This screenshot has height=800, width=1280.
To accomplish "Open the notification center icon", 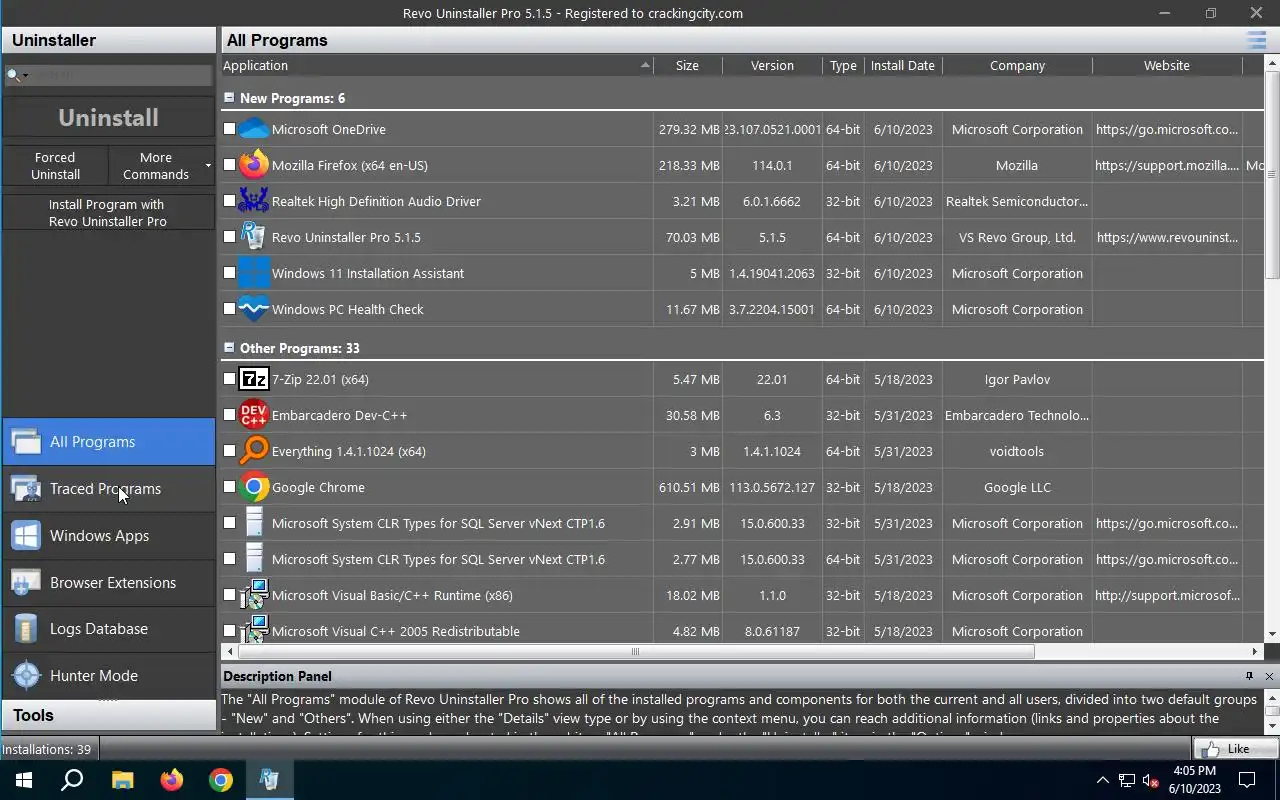I will [x=1247, y=780].
